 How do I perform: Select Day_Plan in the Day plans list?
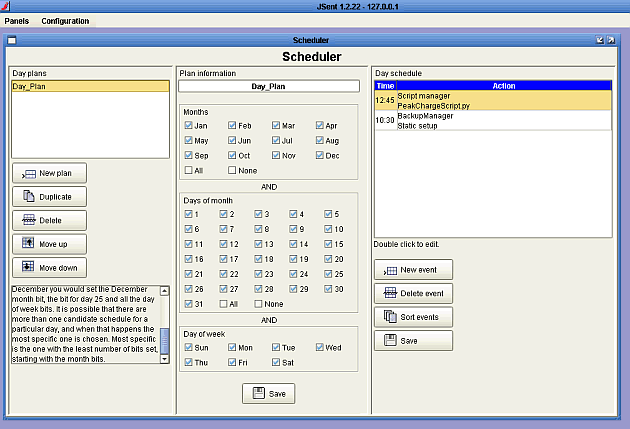point(90,86)
